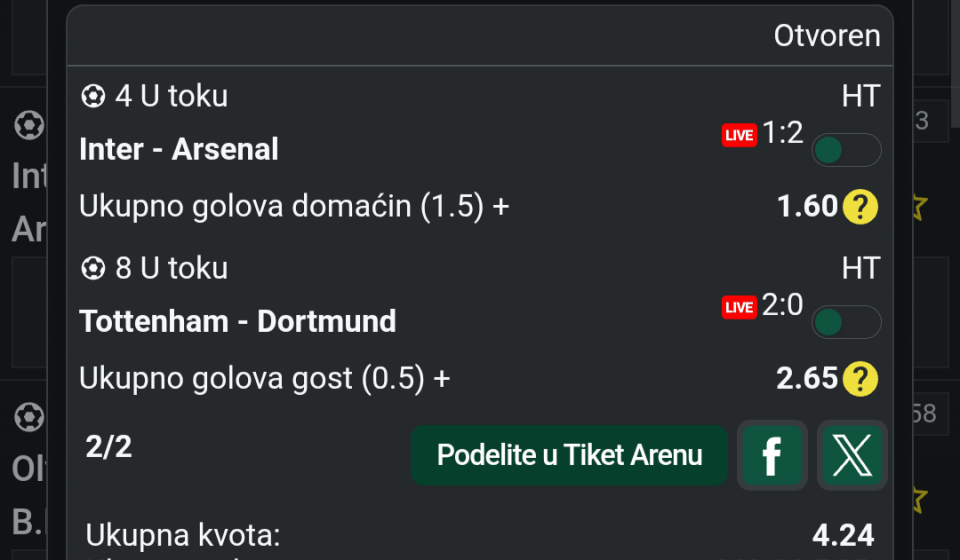Toggle the switch for the Inter - Arsenal match
The width and height of the screenshot is (960, 560).
846,150
